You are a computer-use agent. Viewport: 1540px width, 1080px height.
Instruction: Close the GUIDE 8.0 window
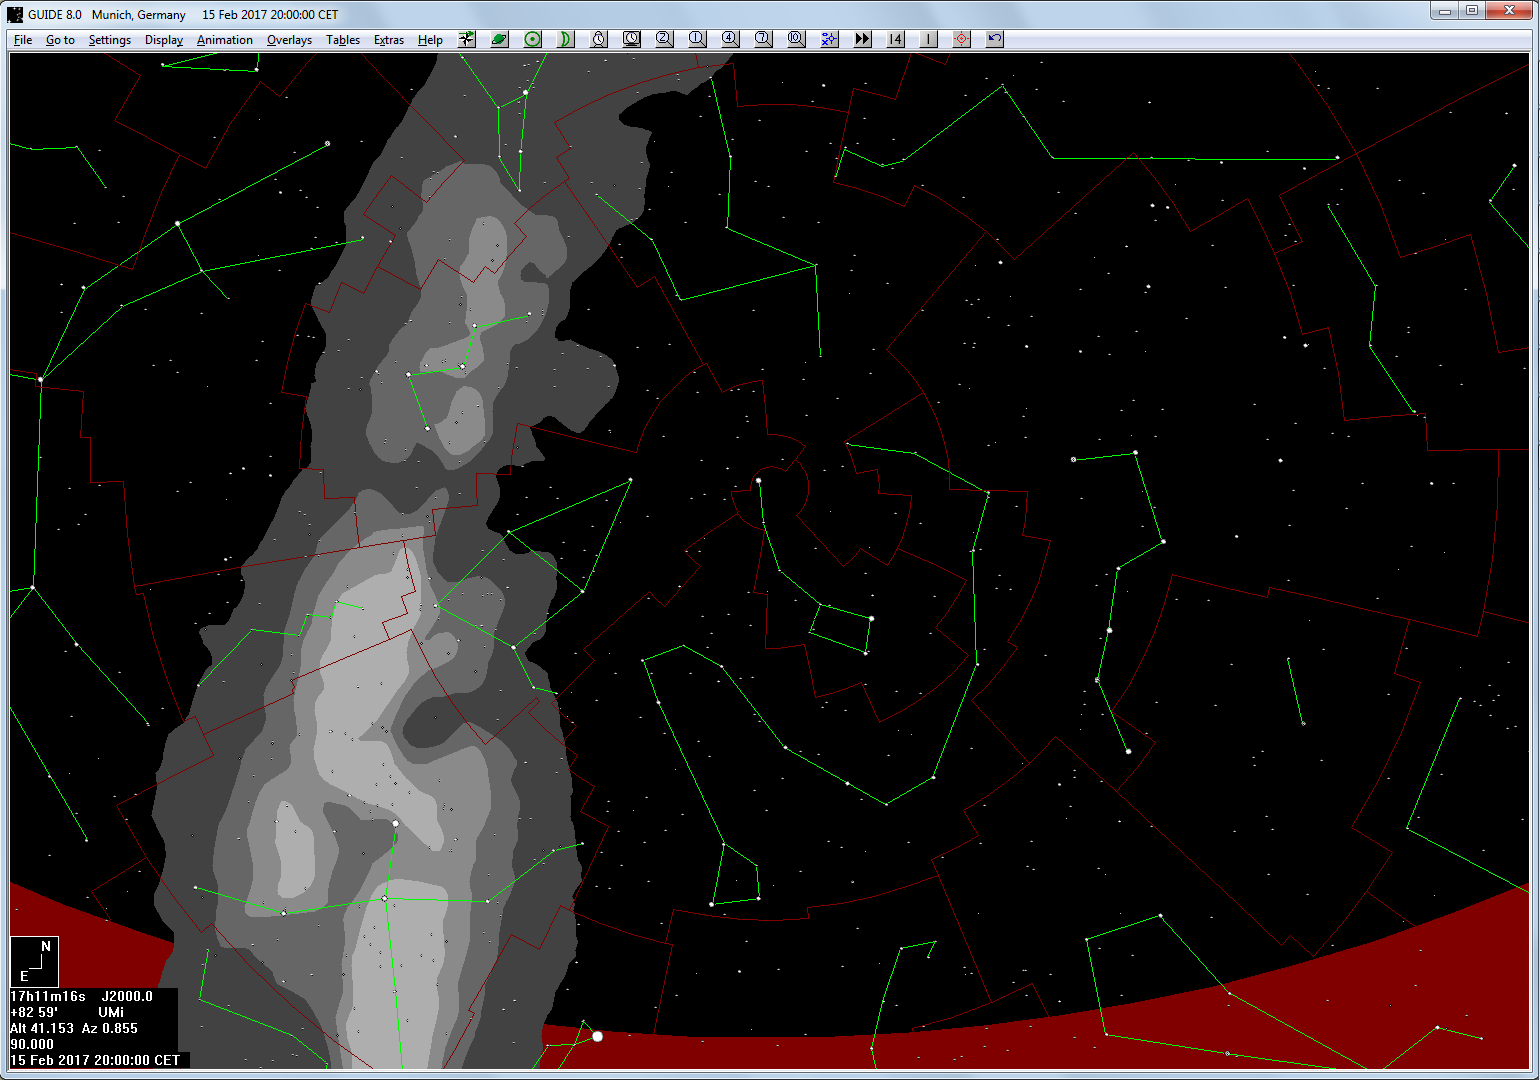[1509, 11]
